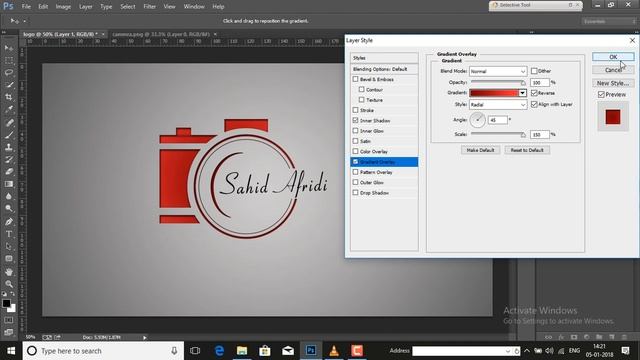Screen dimensions: 640x360
Task: Select the History Brush tool
Action: tap(9, 159)
